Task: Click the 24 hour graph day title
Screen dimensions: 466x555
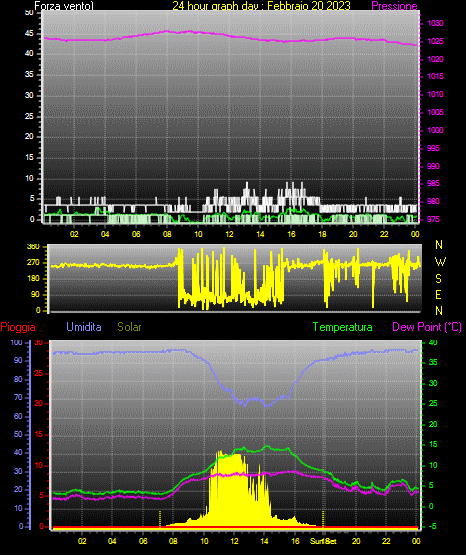Action: click(261, 6)
